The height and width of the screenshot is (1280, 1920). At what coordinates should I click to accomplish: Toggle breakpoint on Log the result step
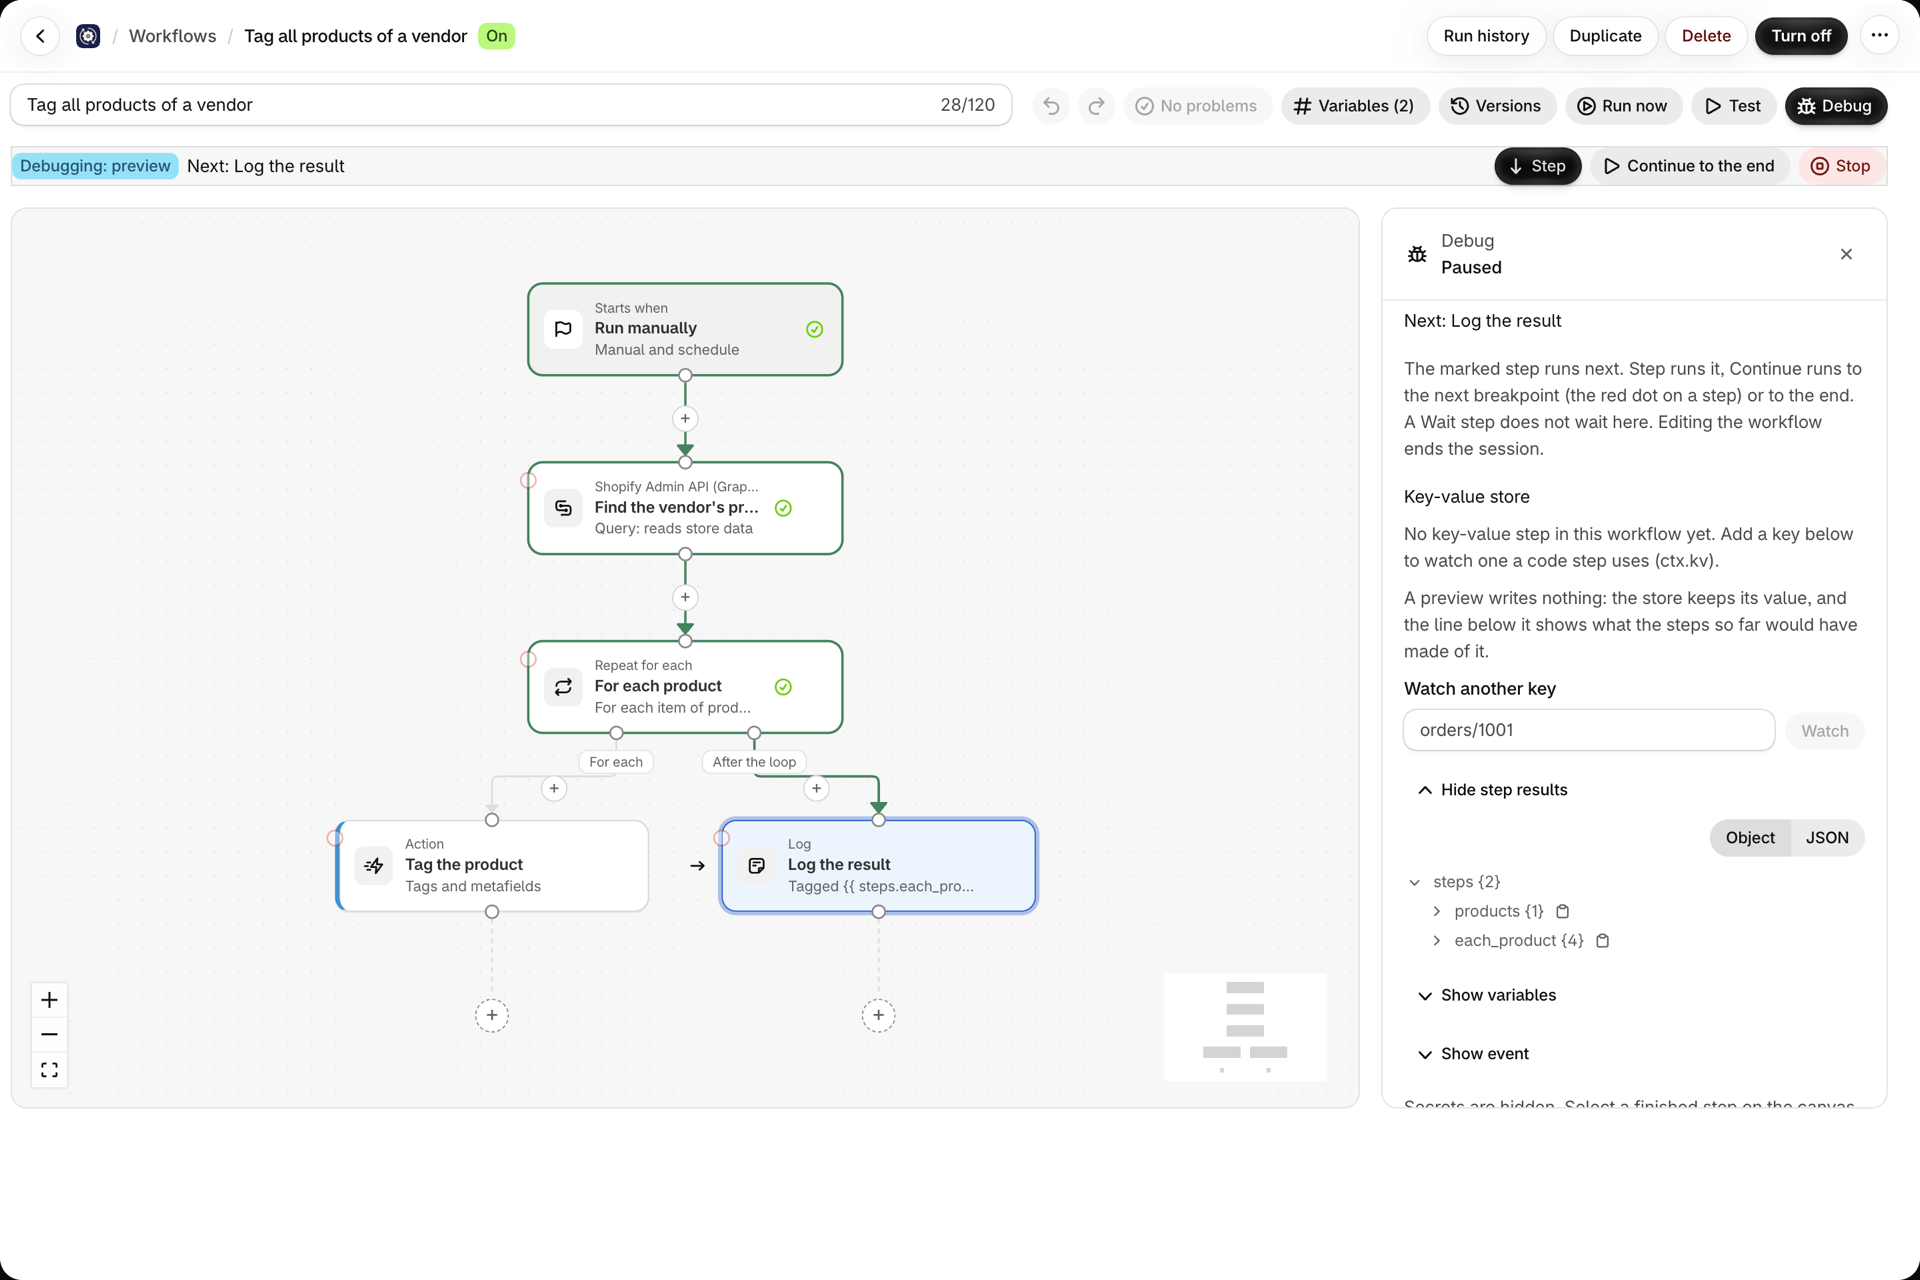click(x=722, y=838)
